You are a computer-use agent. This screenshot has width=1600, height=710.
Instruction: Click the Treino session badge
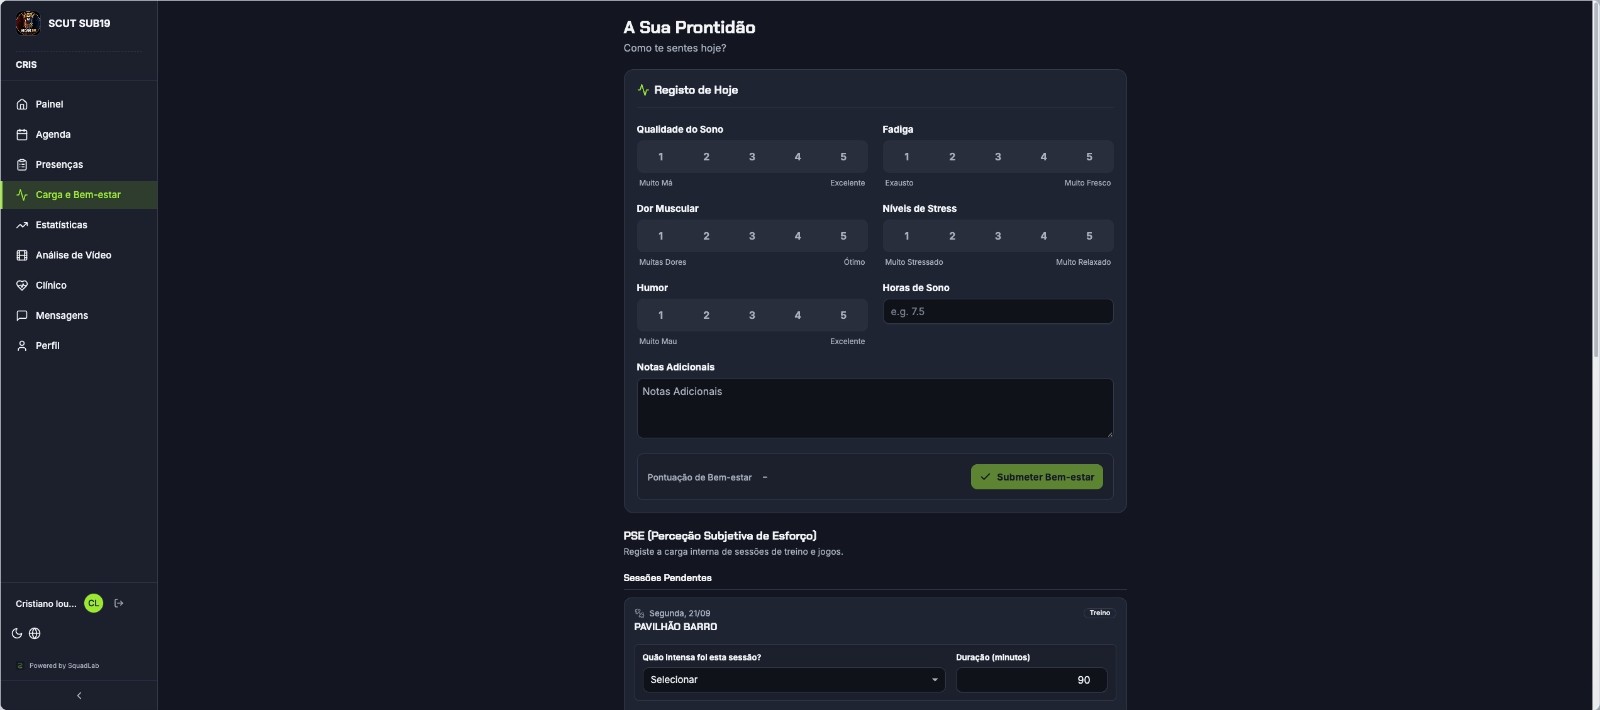pos(1100,613)
